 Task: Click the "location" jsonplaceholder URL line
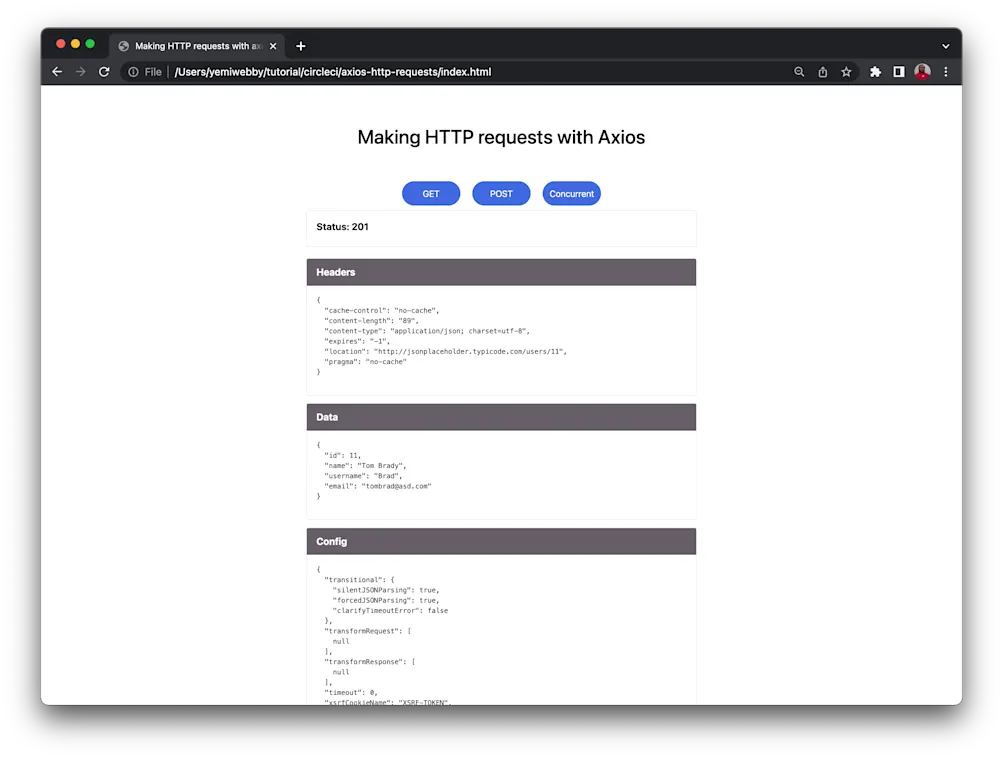pos(445,351)
